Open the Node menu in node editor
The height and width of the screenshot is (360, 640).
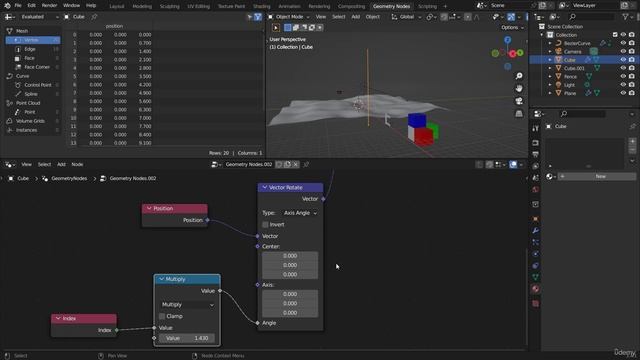(x=77, y=164)
